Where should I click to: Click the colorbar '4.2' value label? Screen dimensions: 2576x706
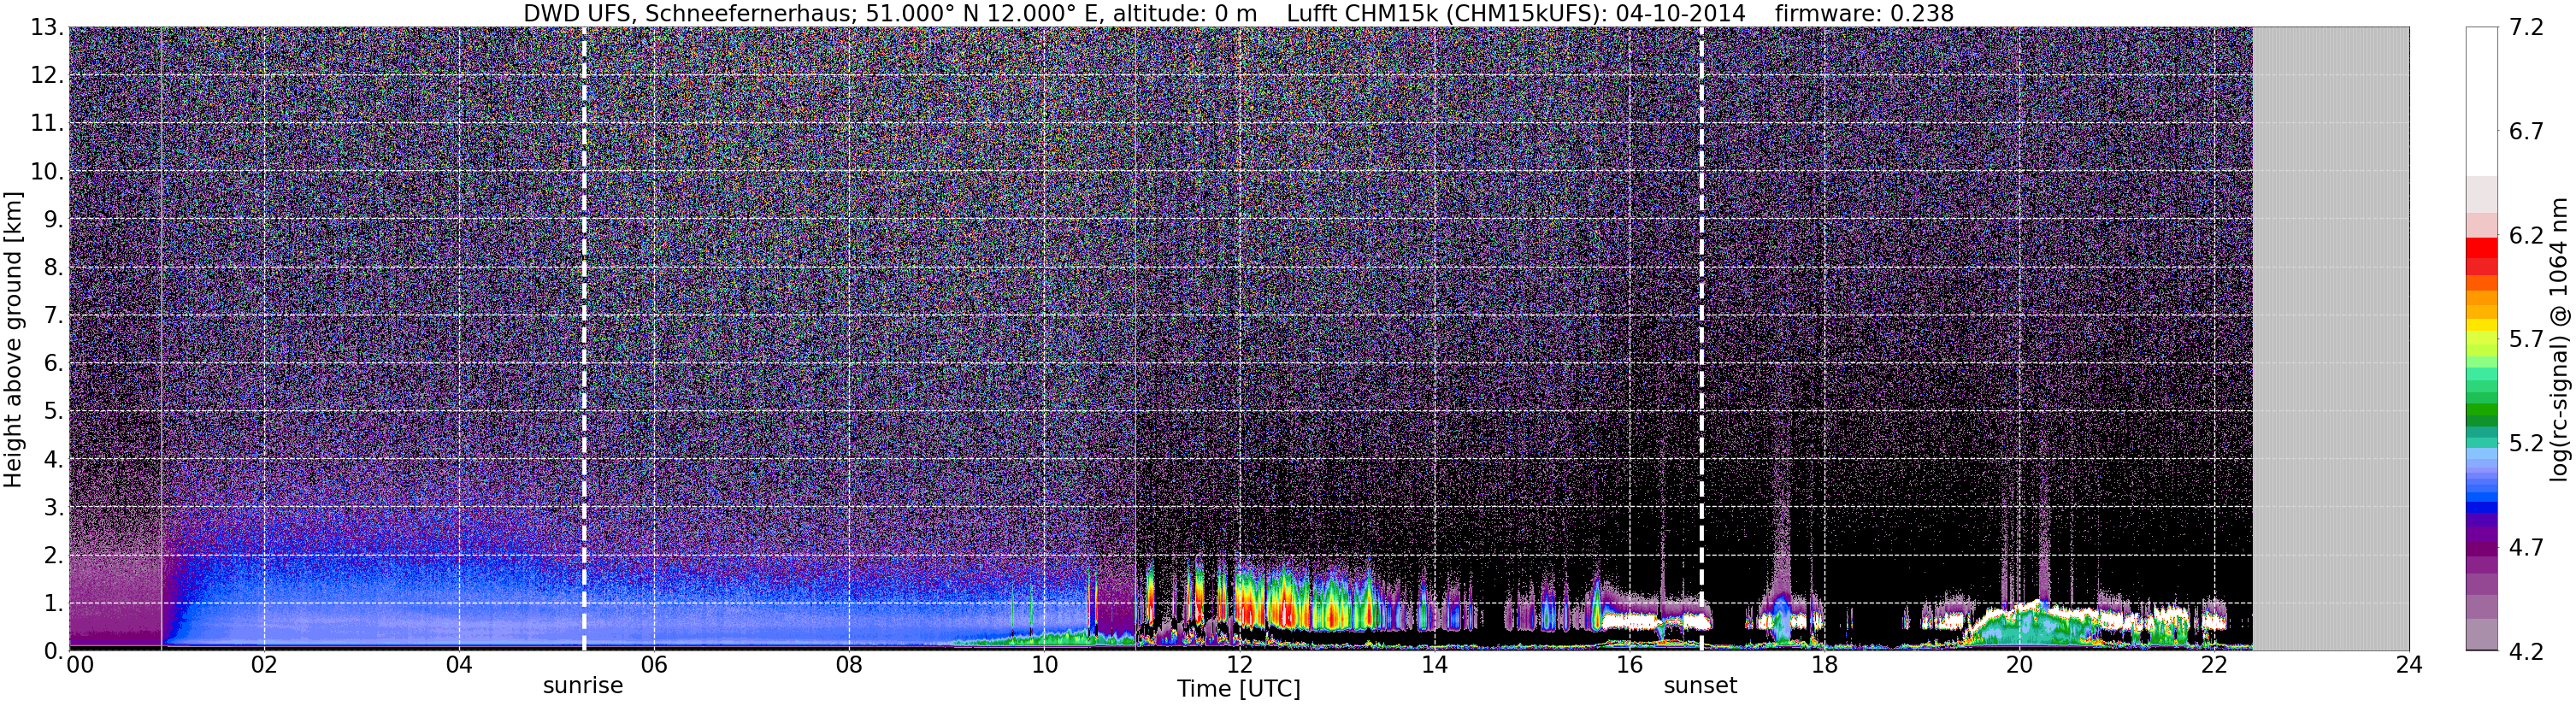tap(2526, 651)
